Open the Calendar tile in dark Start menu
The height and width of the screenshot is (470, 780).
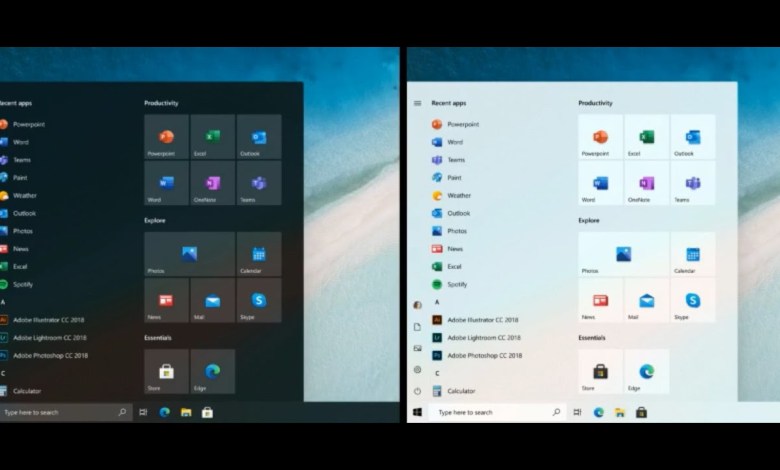259,254
